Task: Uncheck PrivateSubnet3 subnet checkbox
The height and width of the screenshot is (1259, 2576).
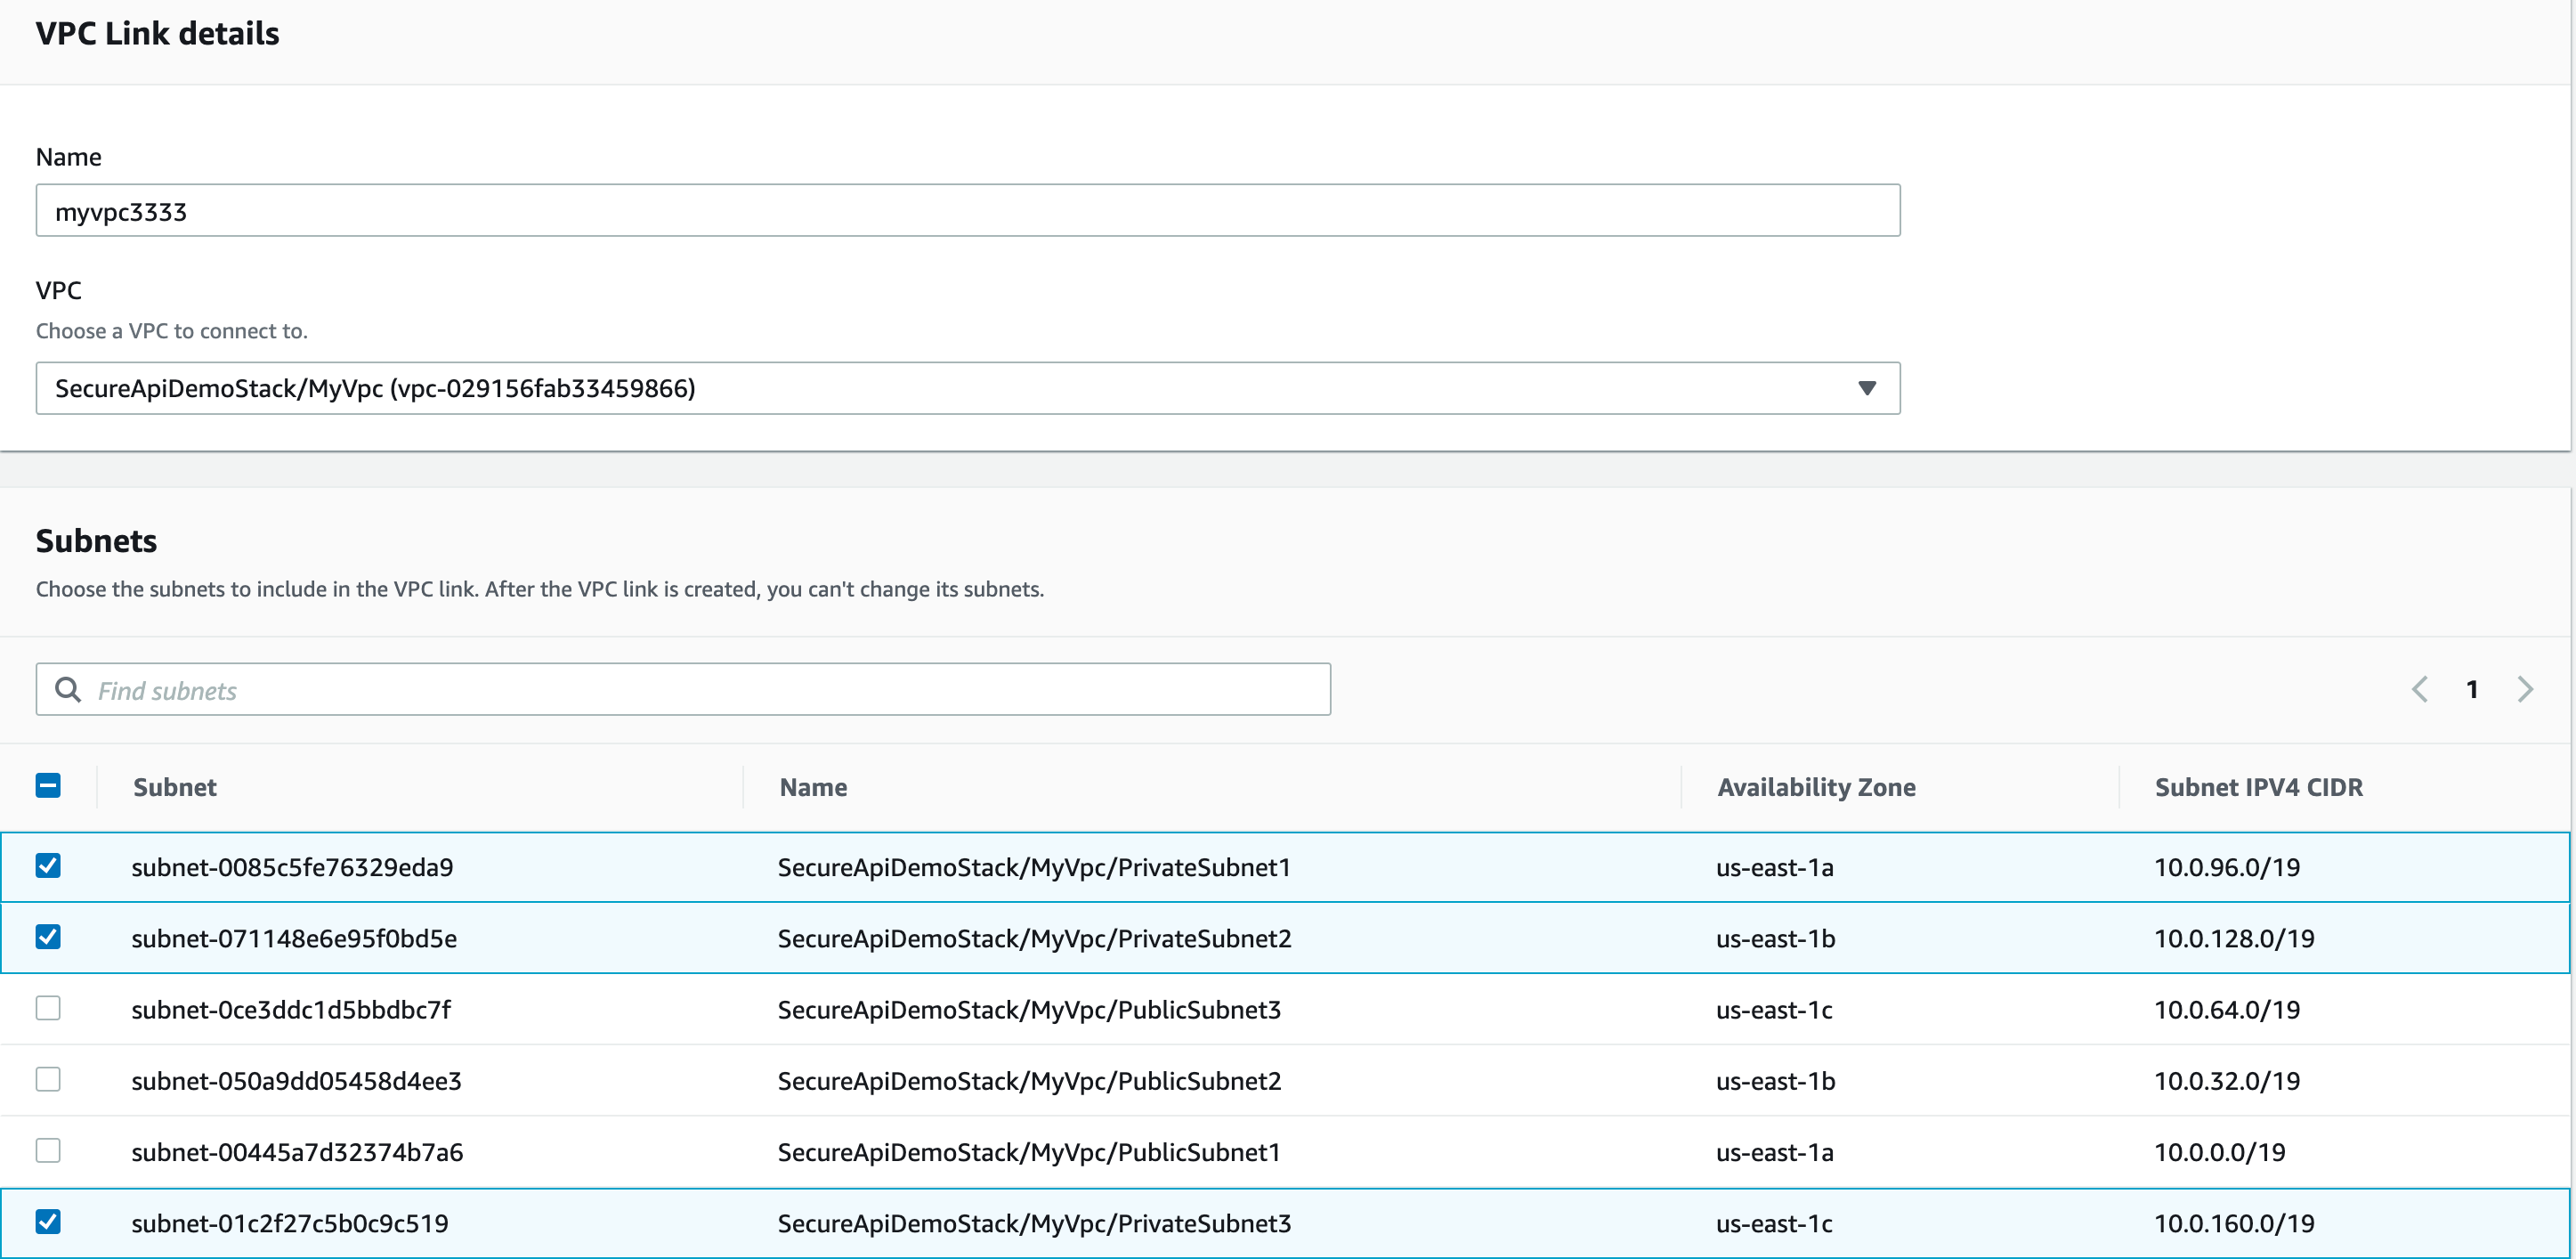Action: click(48, 1222)
